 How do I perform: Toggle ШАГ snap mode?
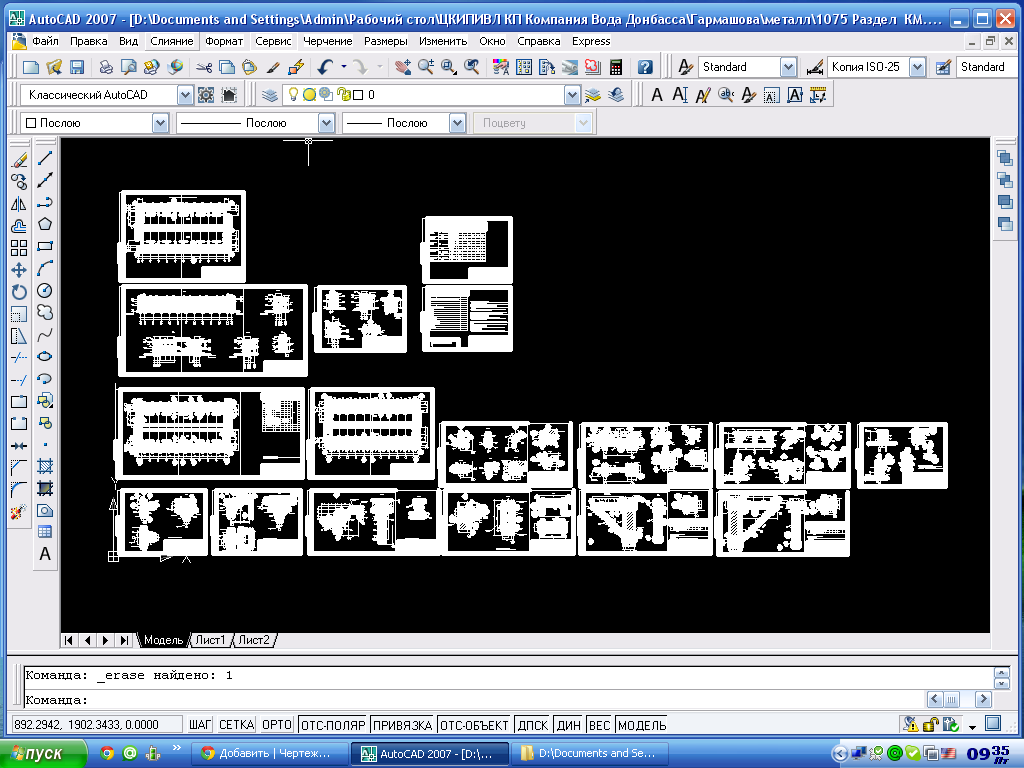tap(200, 725)
